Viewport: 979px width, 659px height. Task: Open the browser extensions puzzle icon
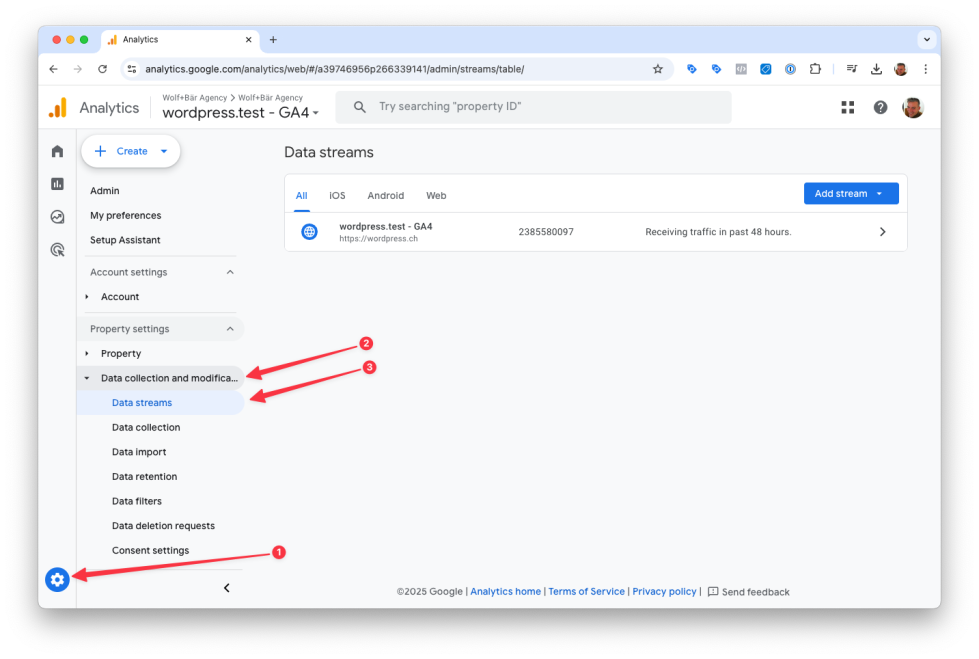point(815,69)
